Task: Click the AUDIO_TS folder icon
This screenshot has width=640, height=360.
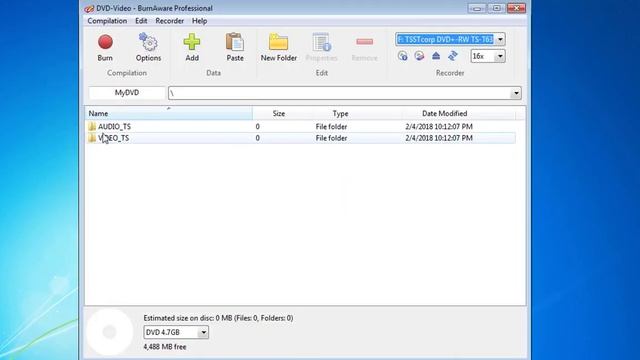Action: (92, 127)
